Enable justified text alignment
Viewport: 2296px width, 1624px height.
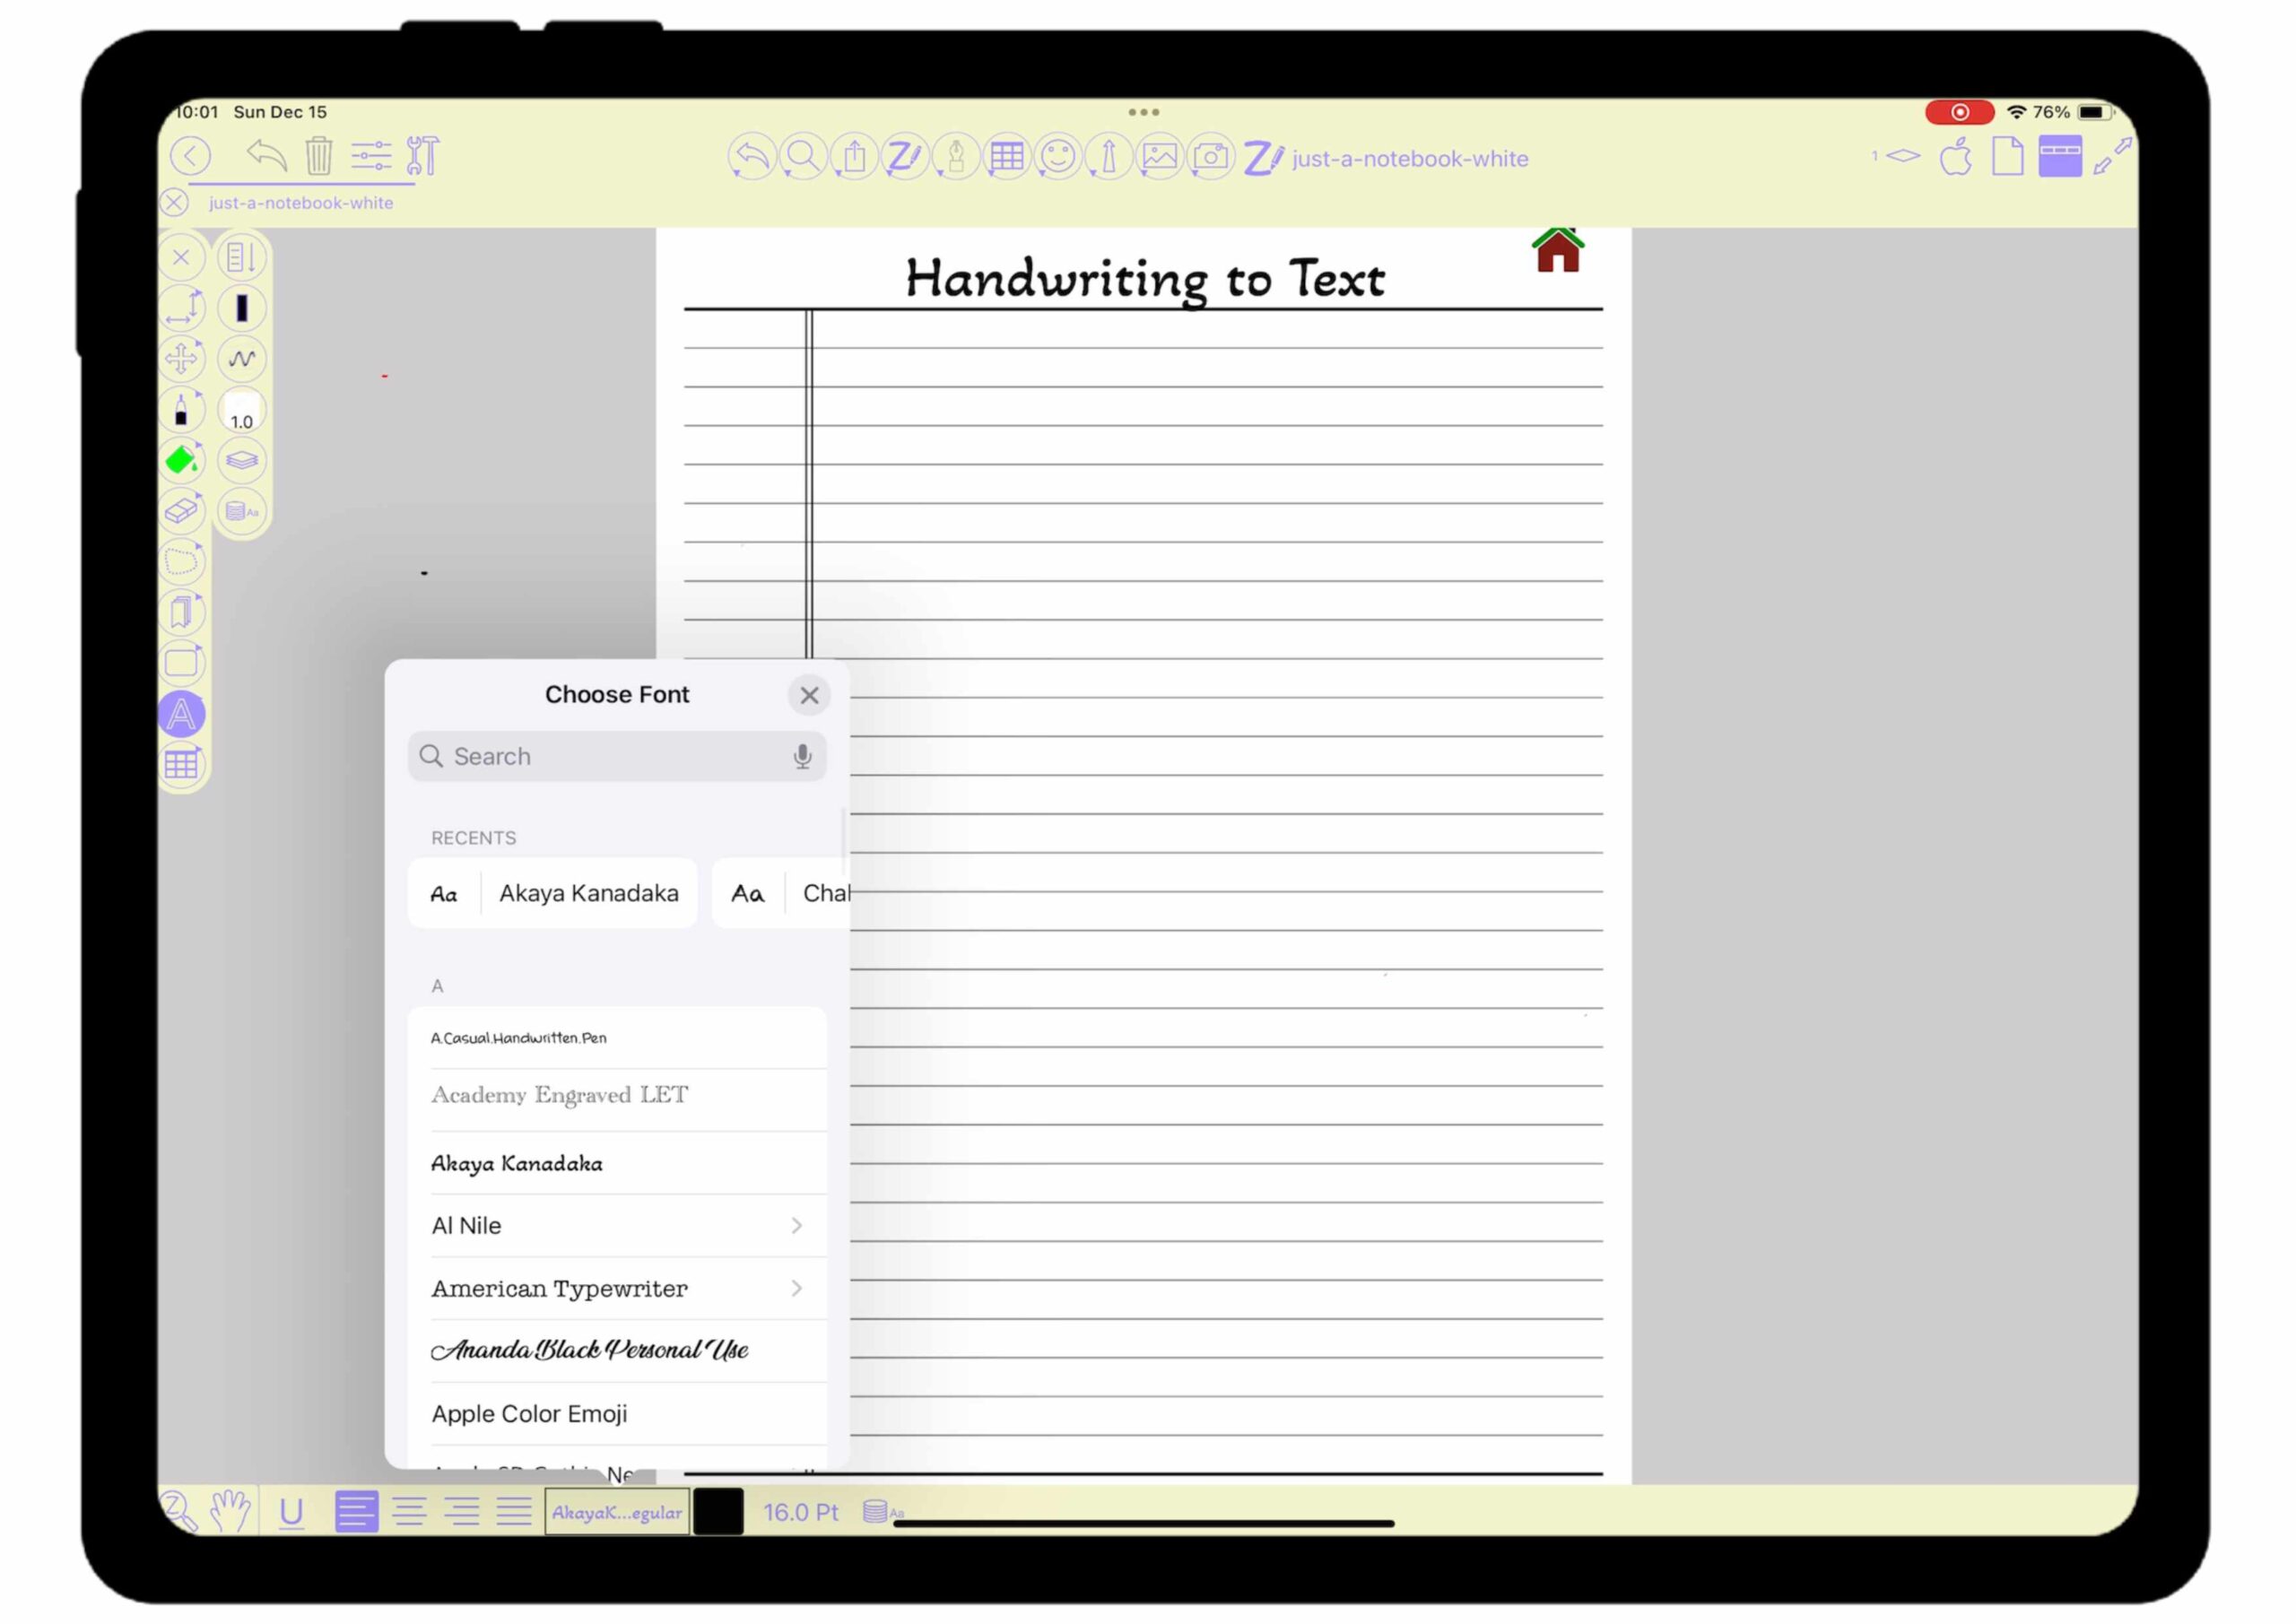click(x=514, y=1512)
